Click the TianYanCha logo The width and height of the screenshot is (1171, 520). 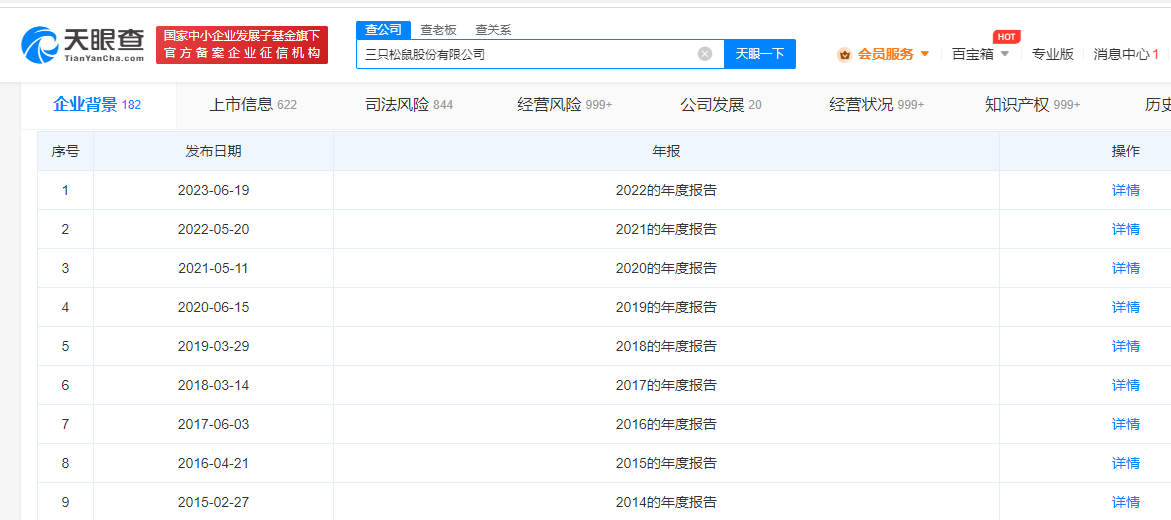tap(82, 45)
